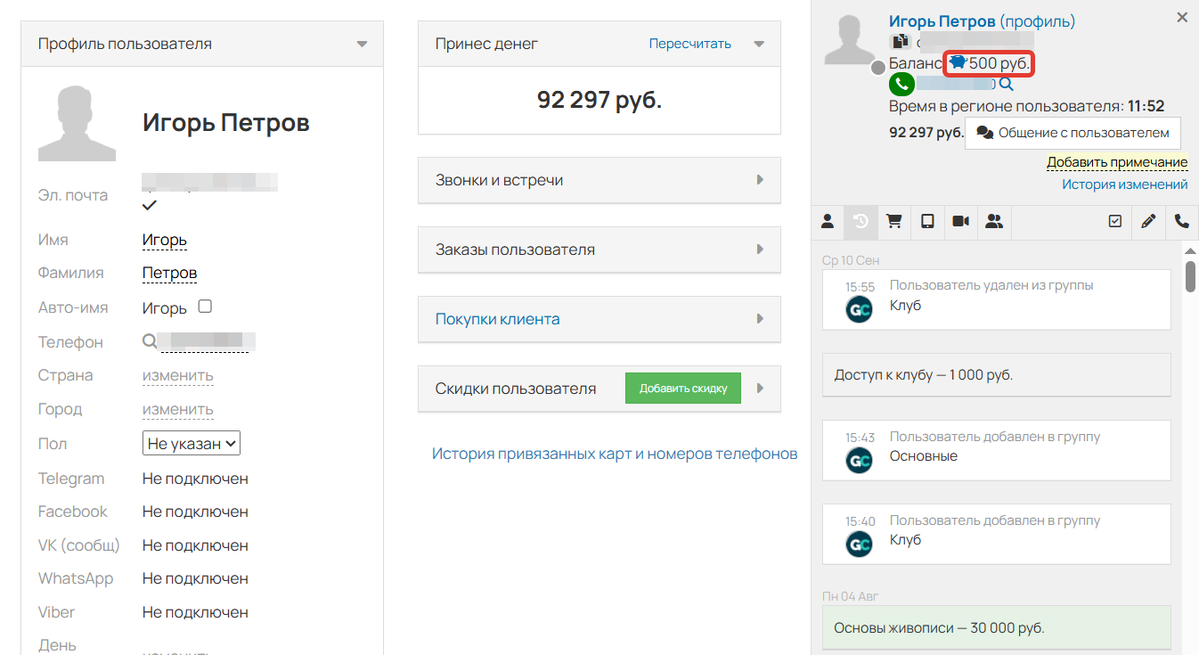The height and width of the screenshot is (655, 1199).
Task: Click the piggy bank balance icon
Action: tap(957, 63)
